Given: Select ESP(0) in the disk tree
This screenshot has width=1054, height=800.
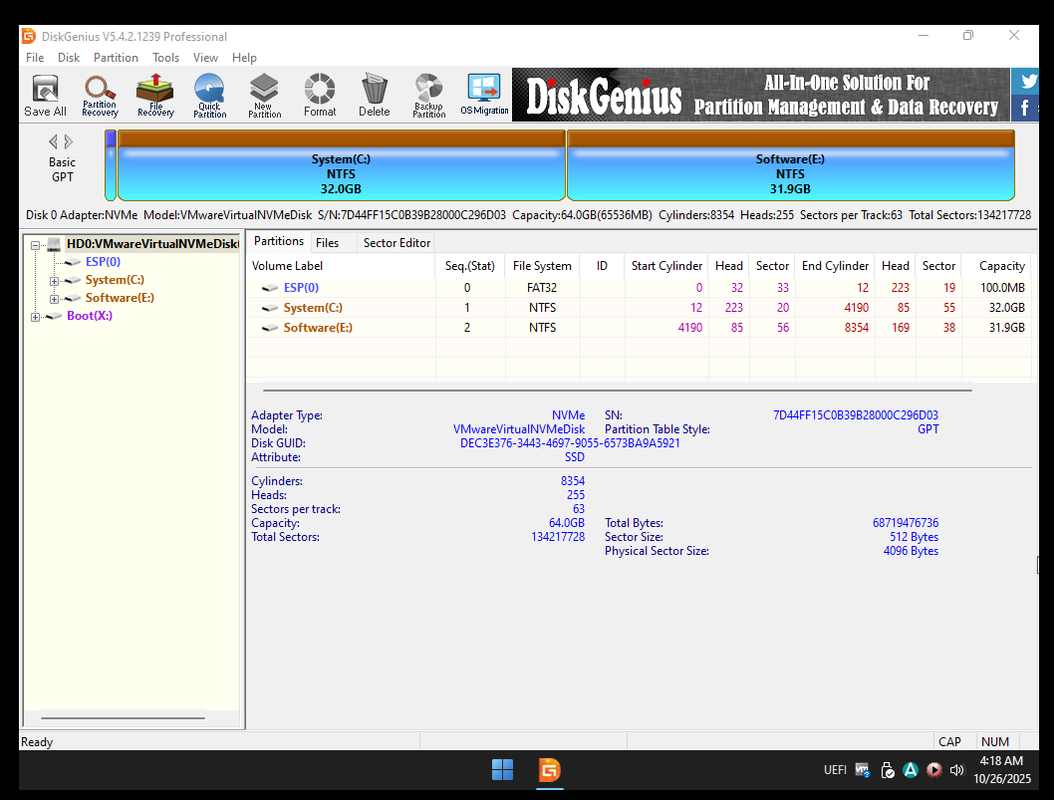Looking at the screenshot, I should click(103, 262).
